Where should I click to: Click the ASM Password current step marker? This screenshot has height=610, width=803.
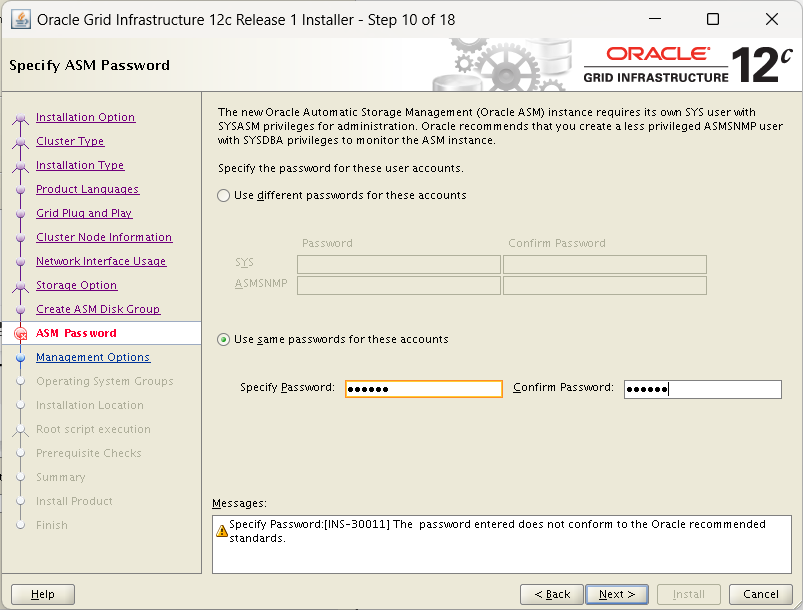(20, 334)
